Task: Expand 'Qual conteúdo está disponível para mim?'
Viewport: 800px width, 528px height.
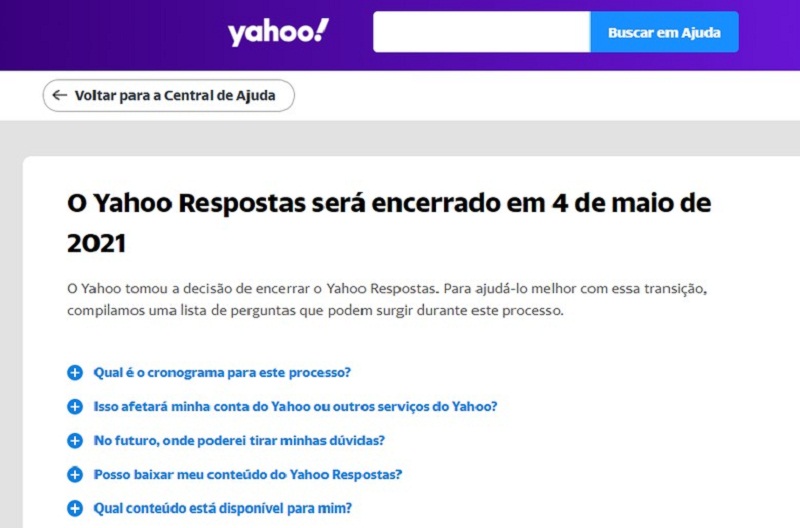Action: 222,508
